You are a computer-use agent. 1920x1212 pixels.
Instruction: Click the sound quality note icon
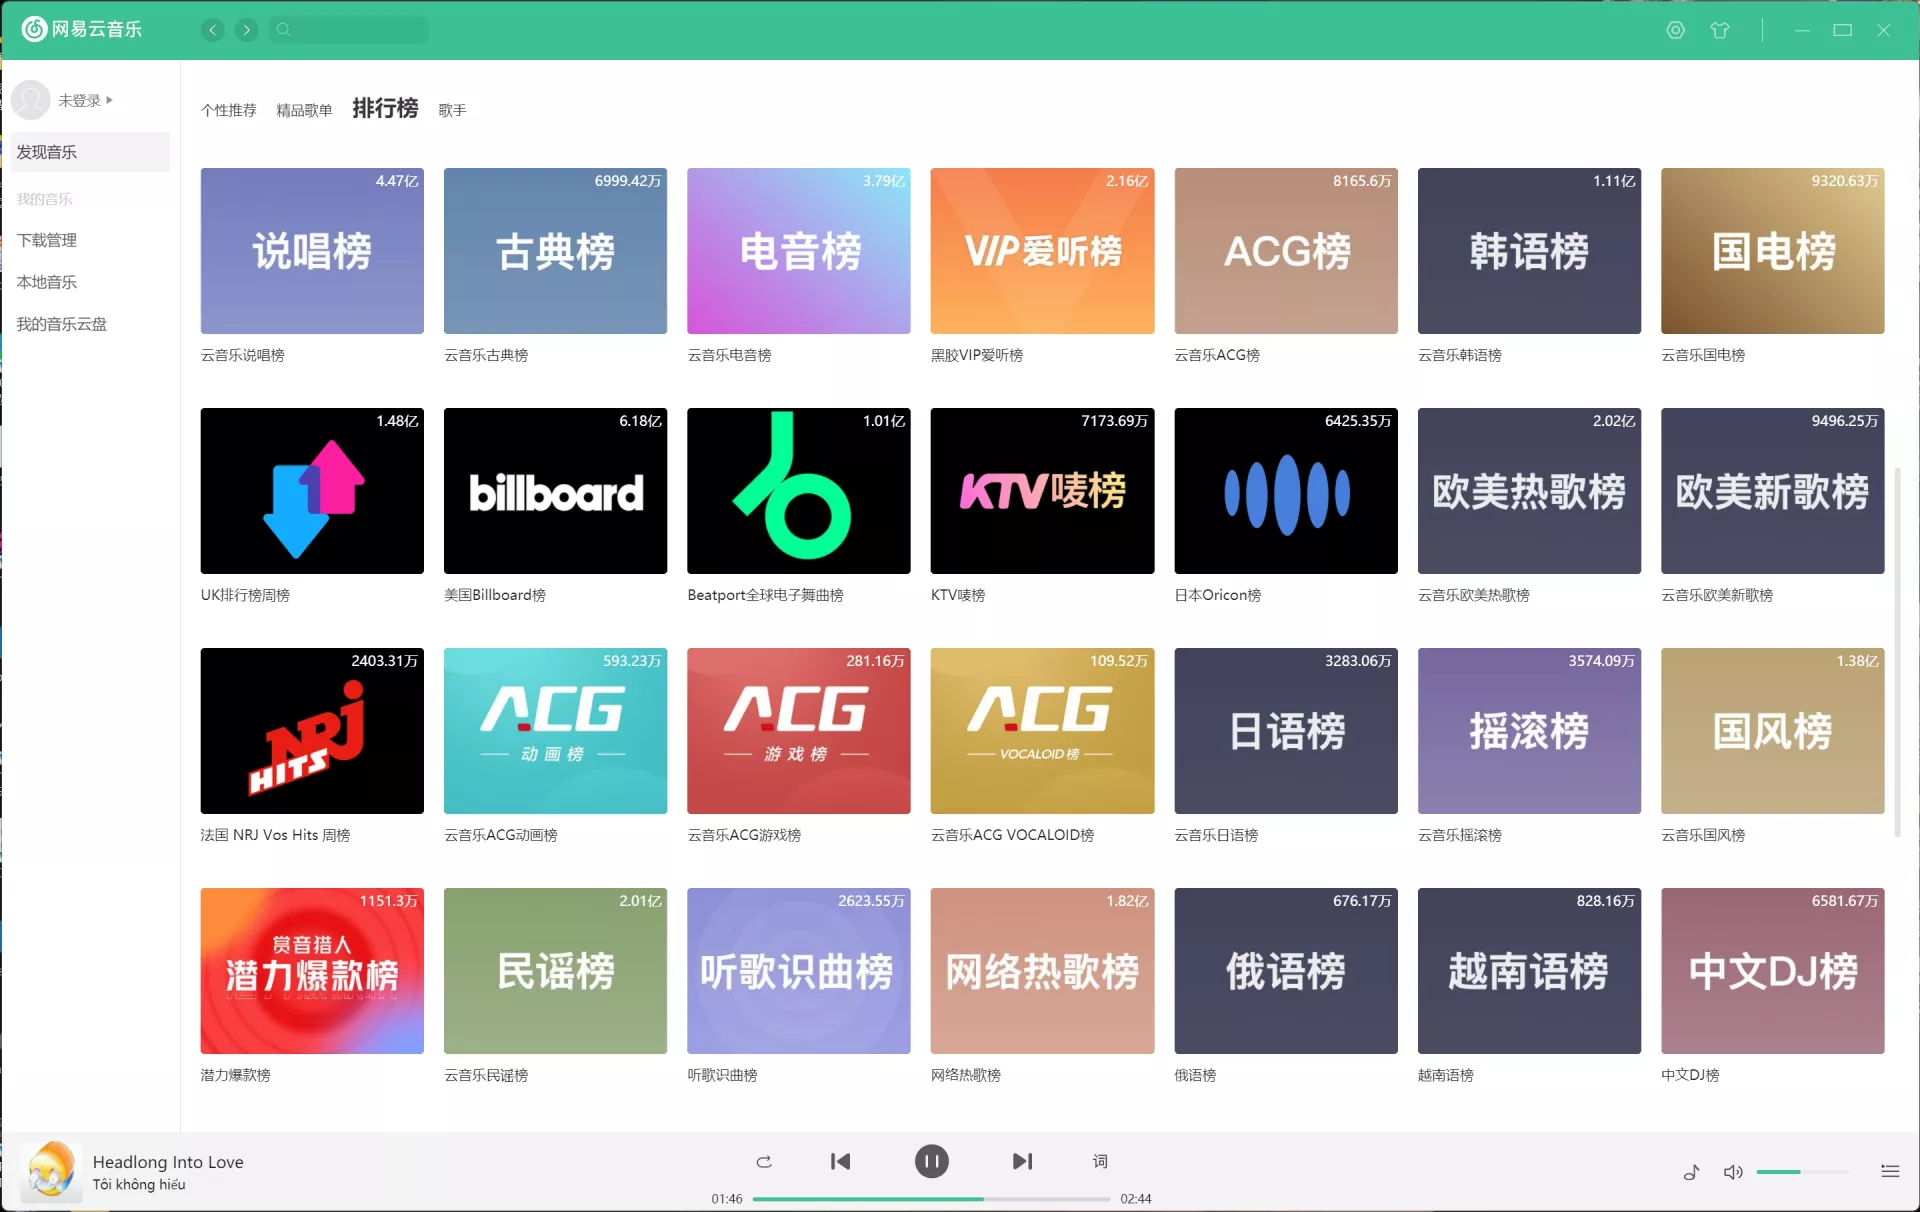[x=1690, y=1171]
